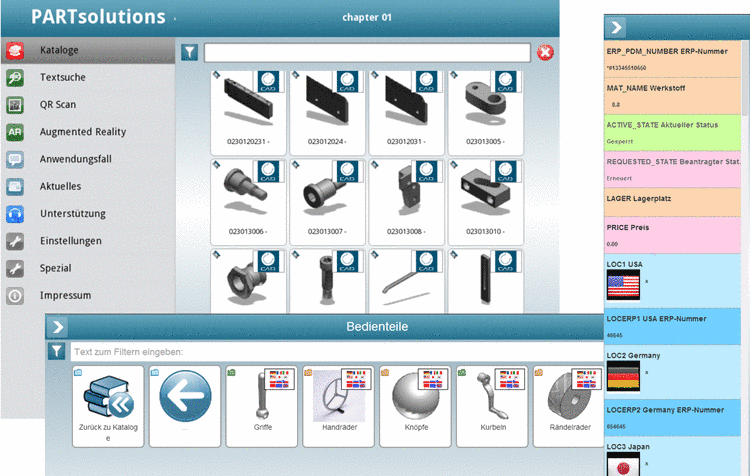Screen dimensions: 750x476
Task: Open part thumbnail 023013008
Action: [x=407, y=202]
